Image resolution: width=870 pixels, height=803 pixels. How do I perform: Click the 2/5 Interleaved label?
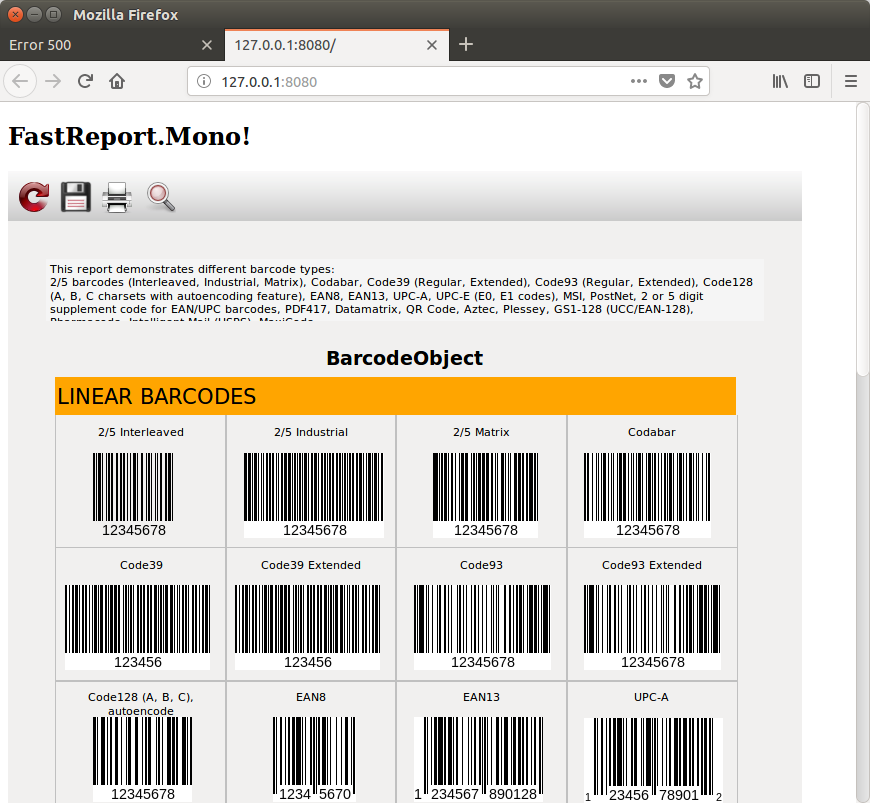coord(141,432)
